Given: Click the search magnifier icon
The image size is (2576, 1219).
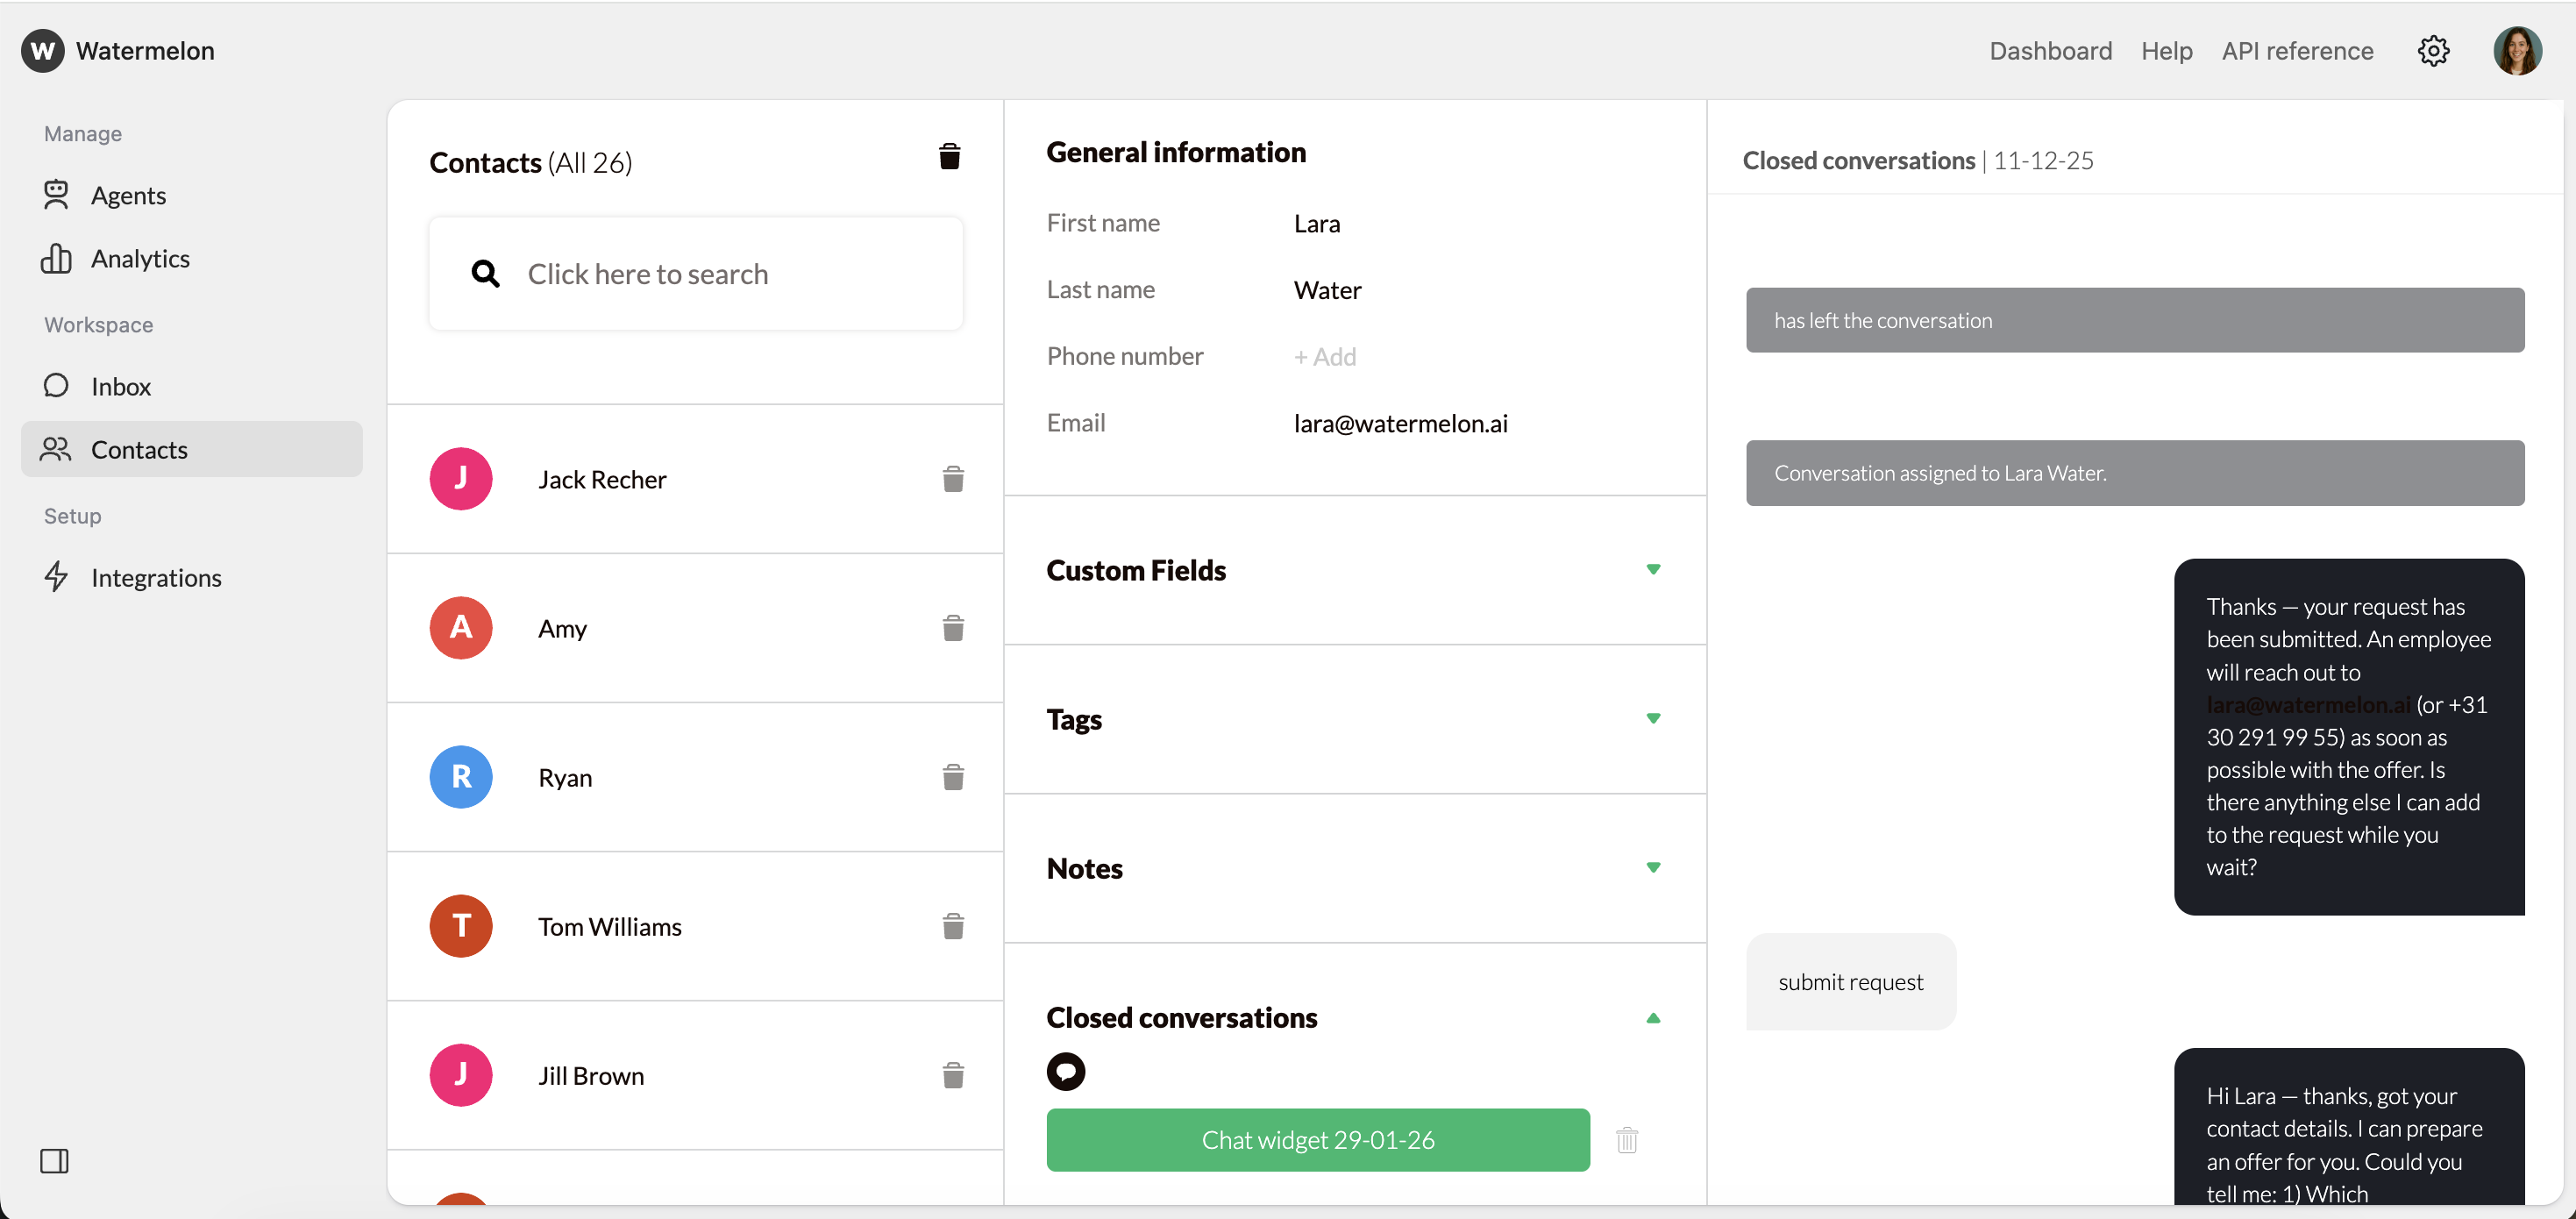Looking at the screenshot, I should tap(486, 273).
